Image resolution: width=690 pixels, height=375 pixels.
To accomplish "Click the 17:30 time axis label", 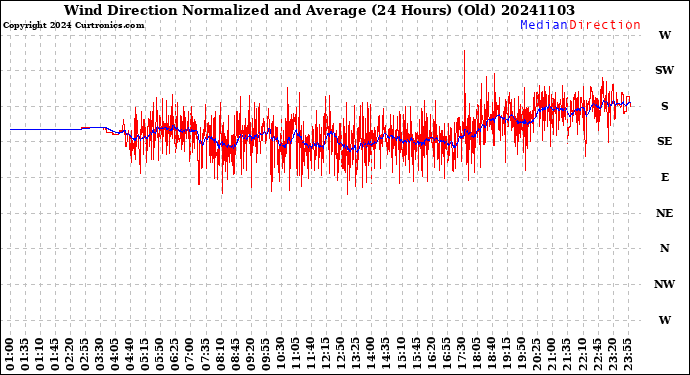I will point(461,355).
